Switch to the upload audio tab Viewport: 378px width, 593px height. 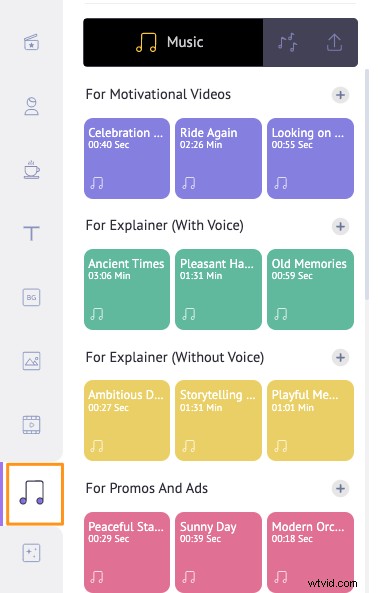(334, 42)
